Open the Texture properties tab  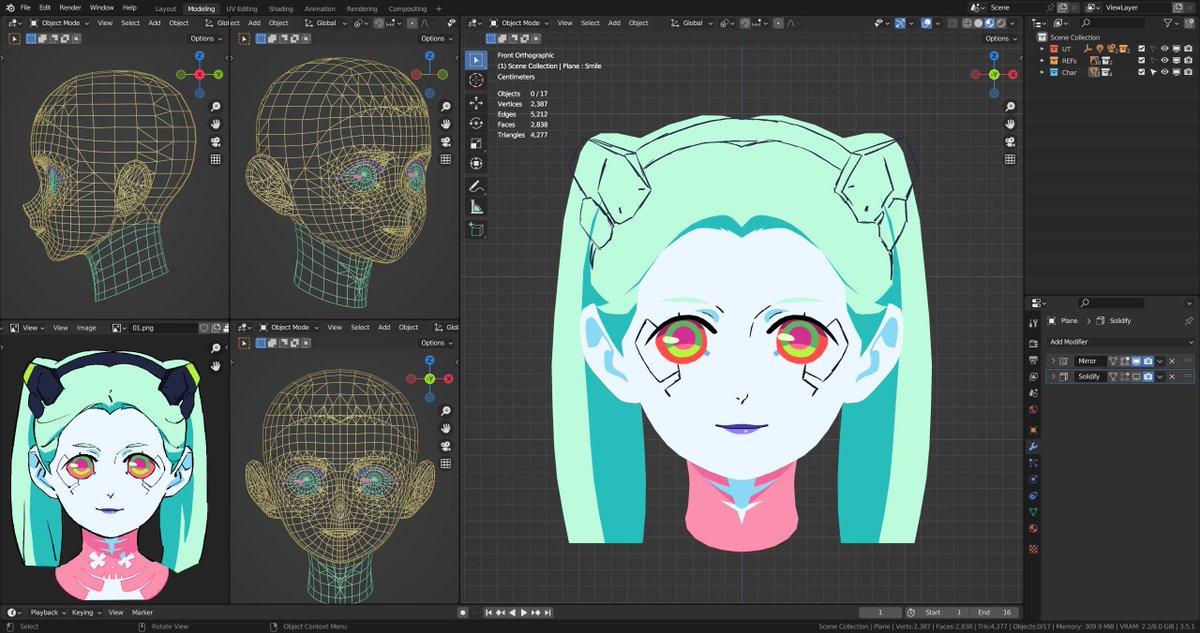(1034, 548)
